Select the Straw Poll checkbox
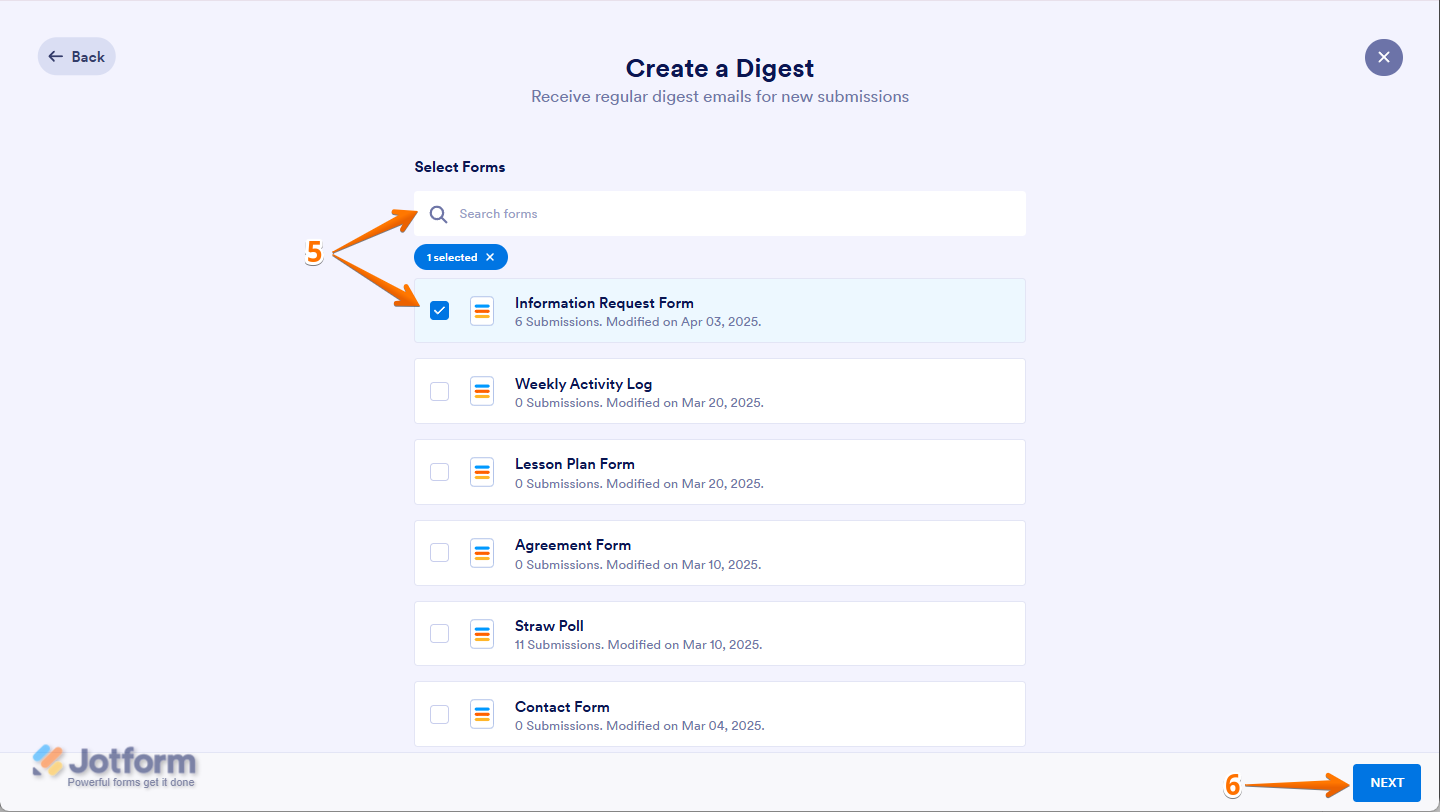This screenshot has height=812, width=1440. (x=439, y=634)
